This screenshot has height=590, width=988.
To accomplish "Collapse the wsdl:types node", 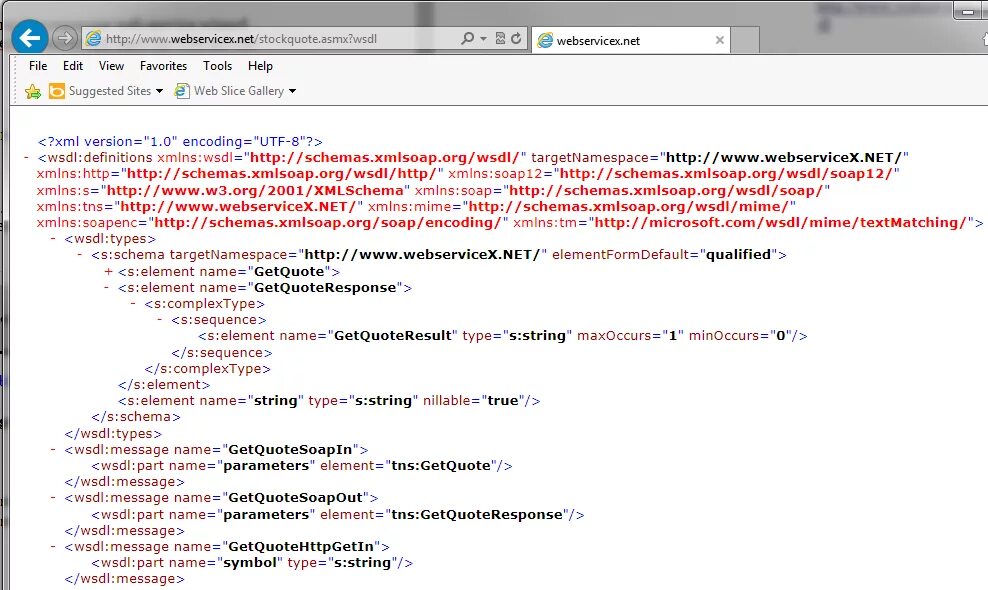I will click(x=53, y=238).
